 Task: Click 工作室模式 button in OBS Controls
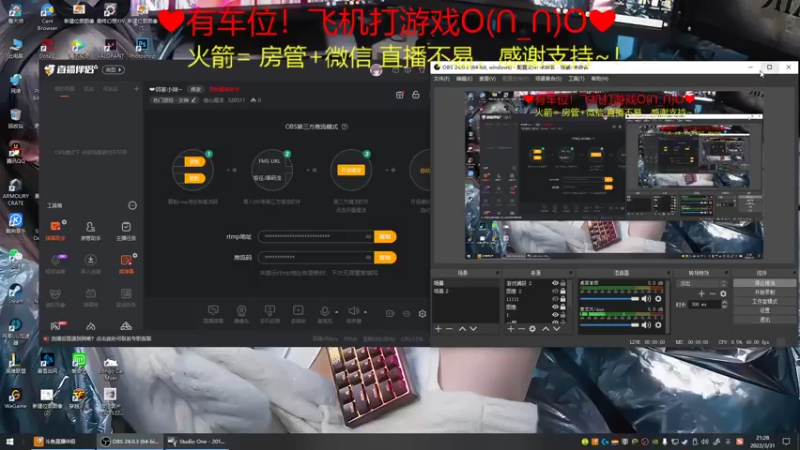(x=764, y=302)
